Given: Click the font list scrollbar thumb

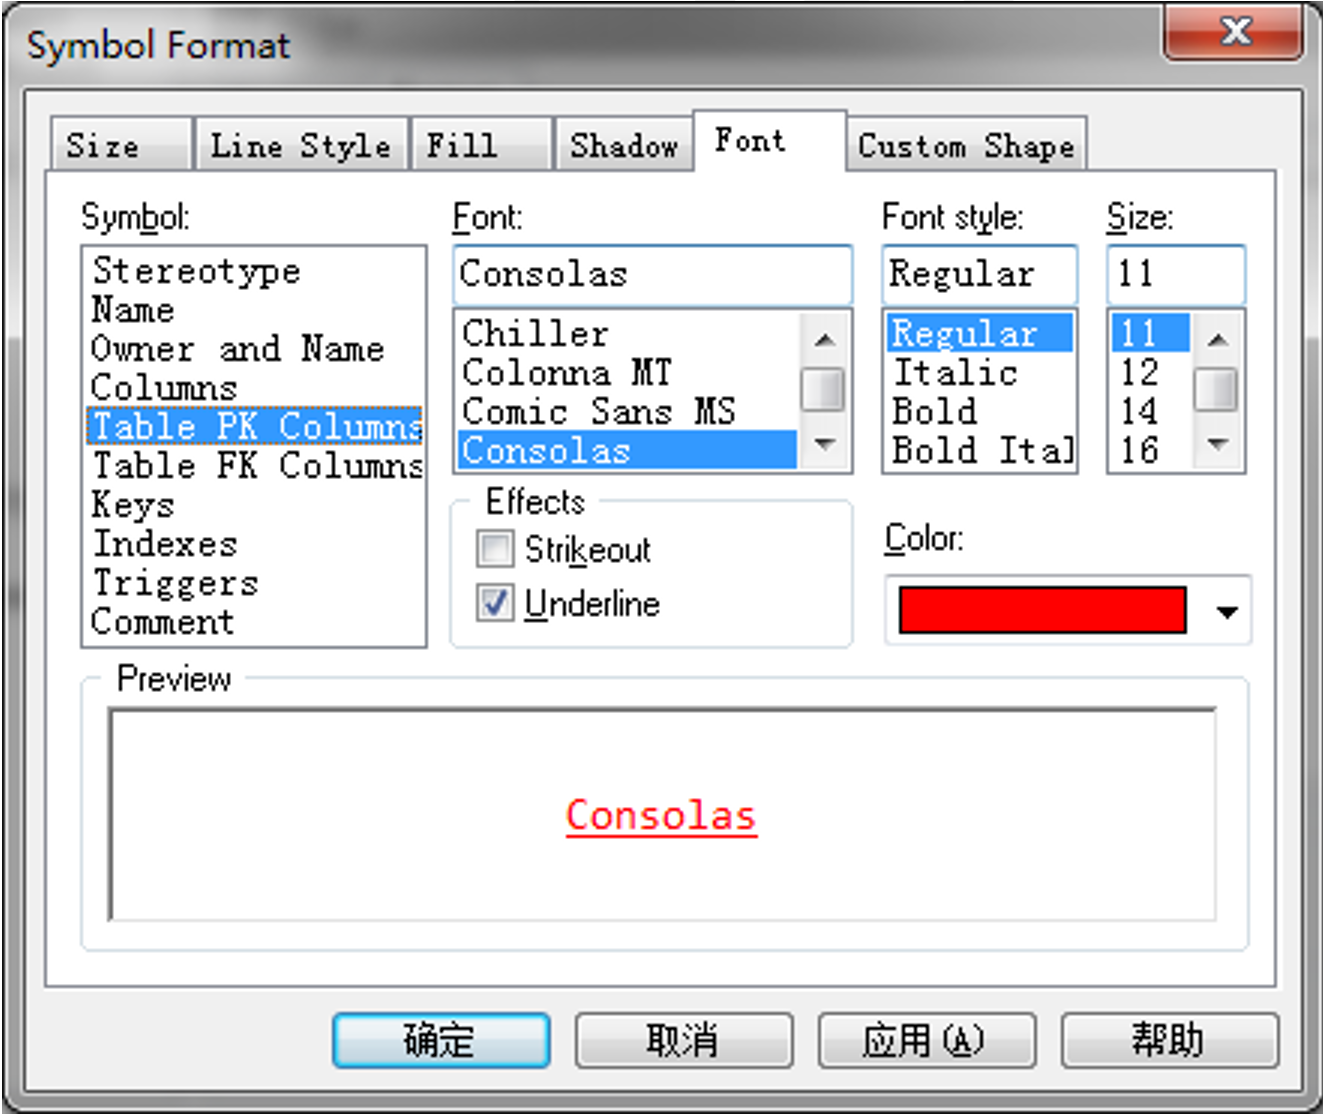Looking at the screenshot, I should coord(824,389).
